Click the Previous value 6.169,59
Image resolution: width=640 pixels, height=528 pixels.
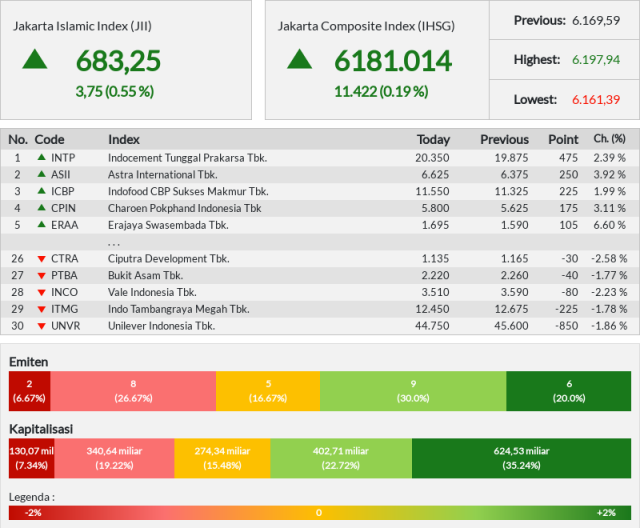click(x=596, y=20)
